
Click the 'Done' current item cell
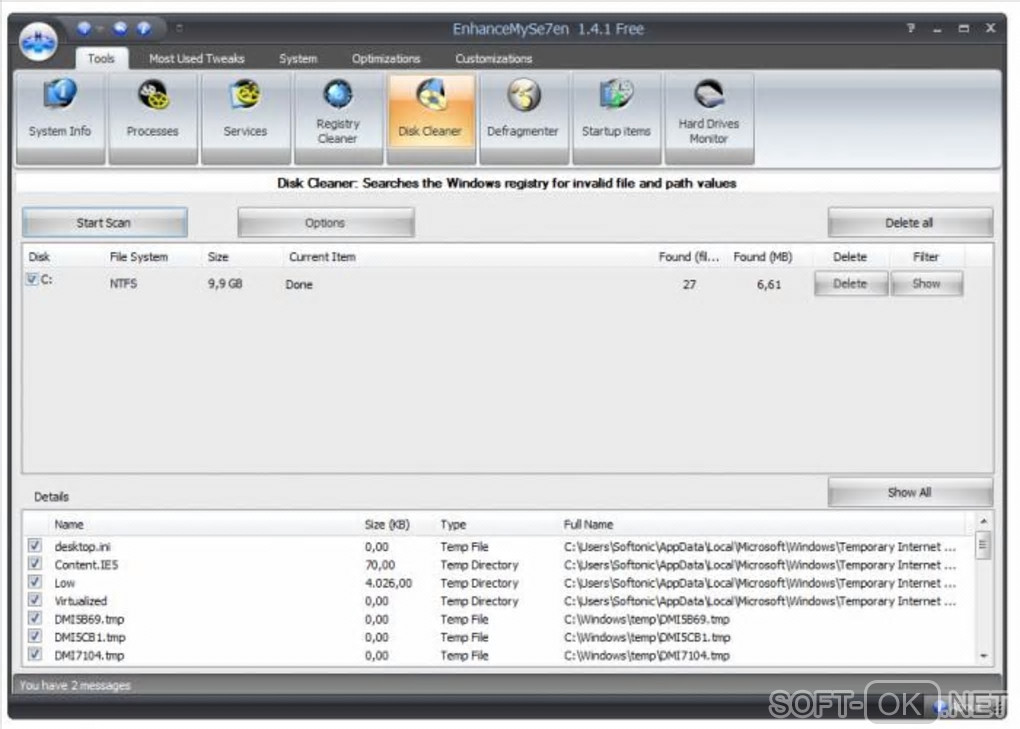pyautogui.click(x=299, y=284)
